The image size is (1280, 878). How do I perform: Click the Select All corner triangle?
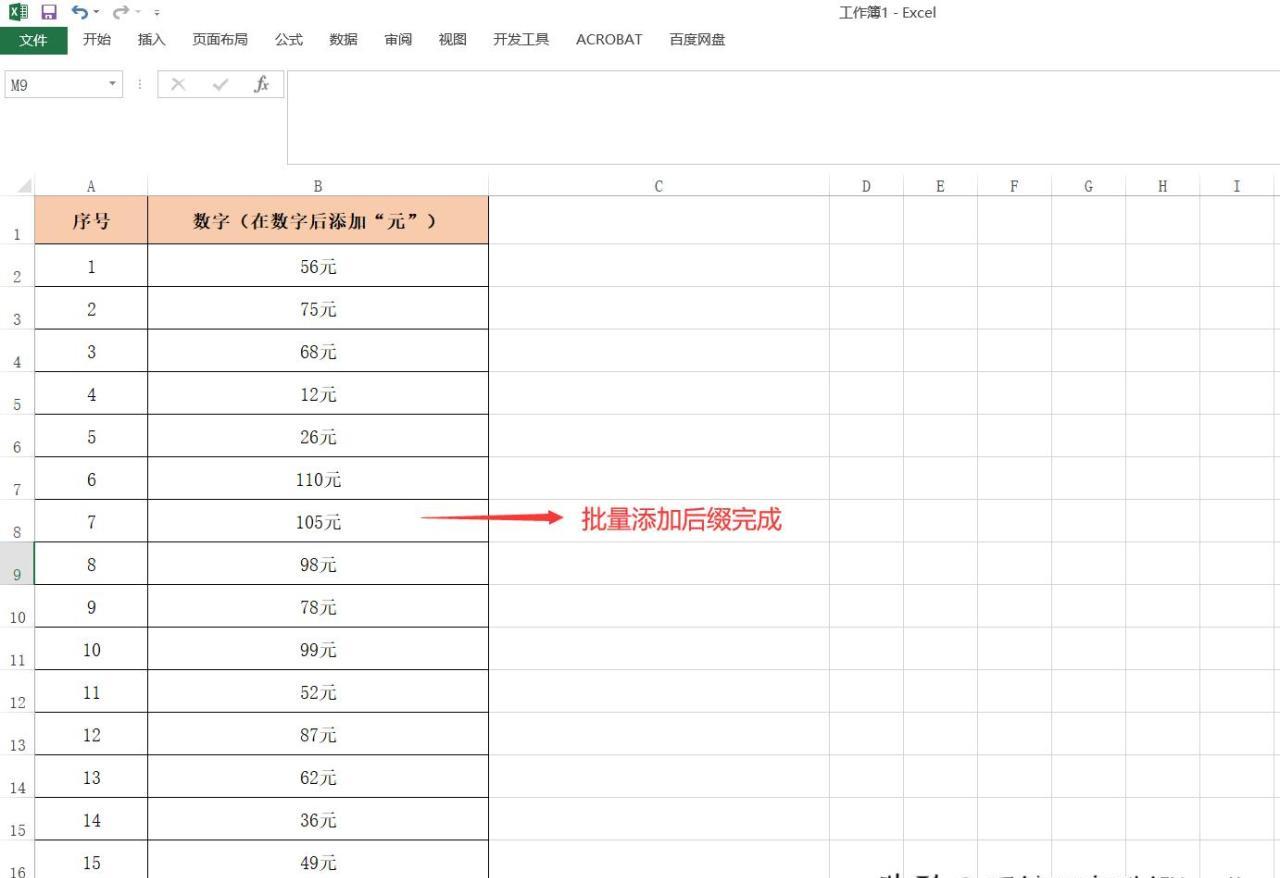click(x=23, y=186)
